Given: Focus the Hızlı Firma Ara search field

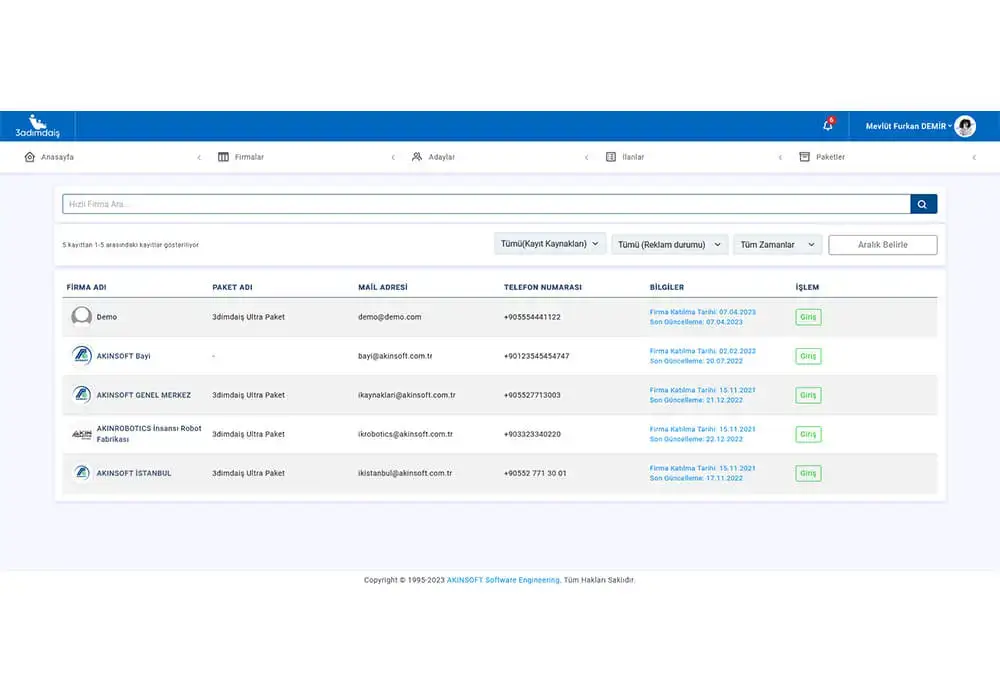Looking at the screenshot, I should point(486,204).
